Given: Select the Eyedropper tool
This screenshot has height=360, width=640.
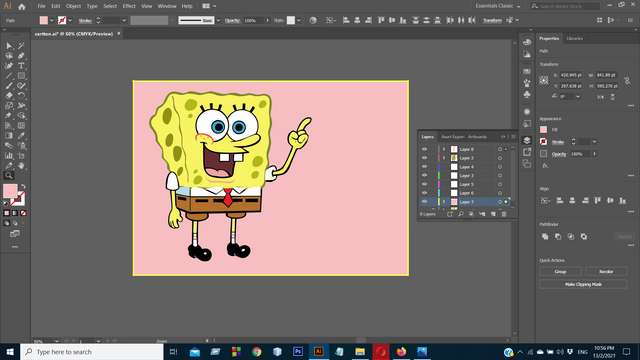Looking at the screenshot, I should (x=21, y=136).
